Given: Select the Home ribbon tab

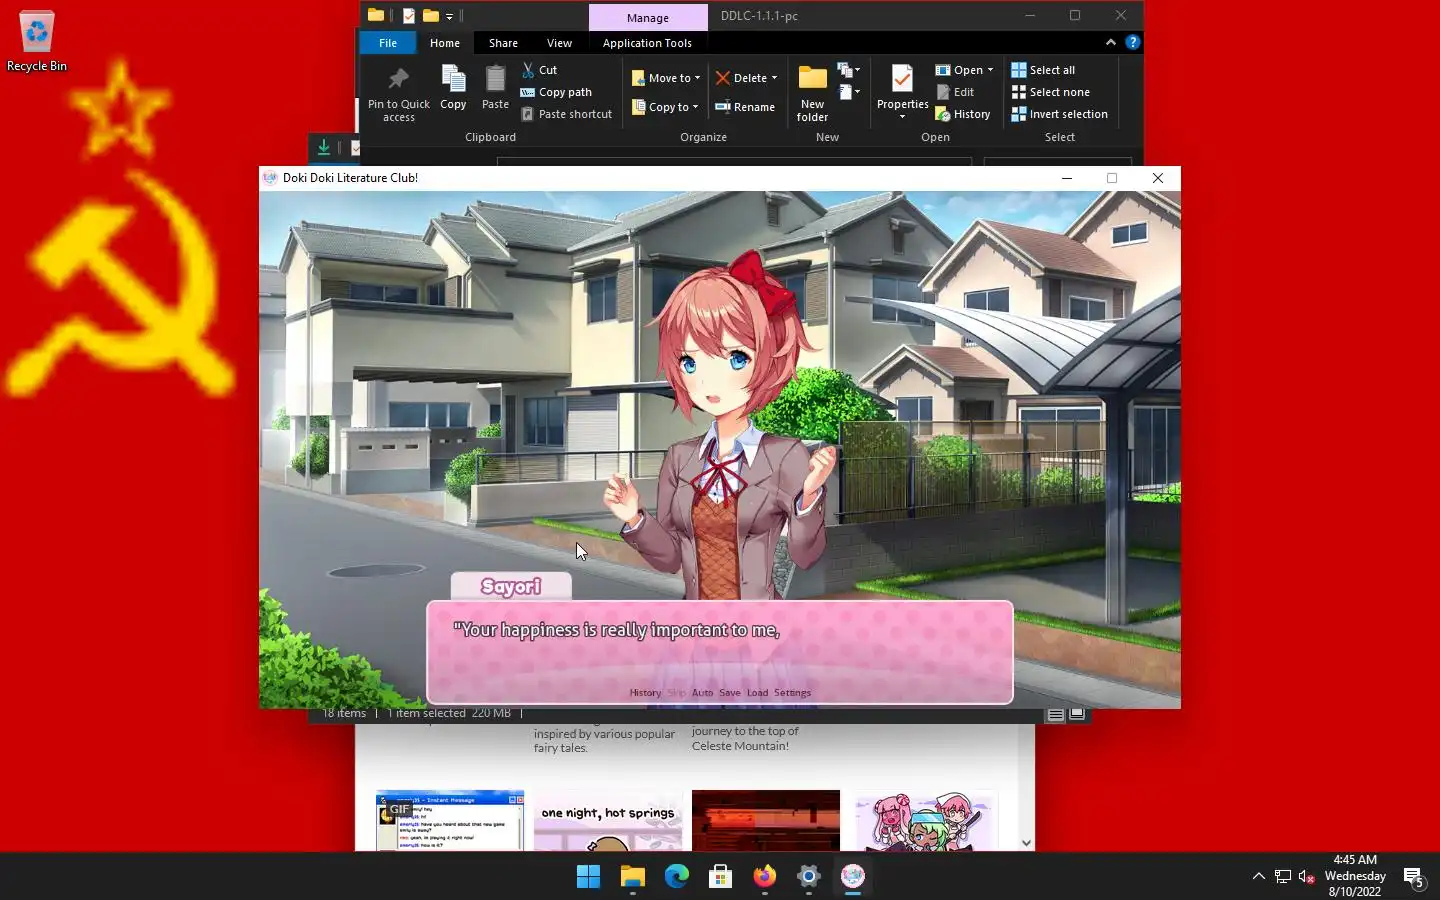Looking at the screenshot, I should pos(445,42).
